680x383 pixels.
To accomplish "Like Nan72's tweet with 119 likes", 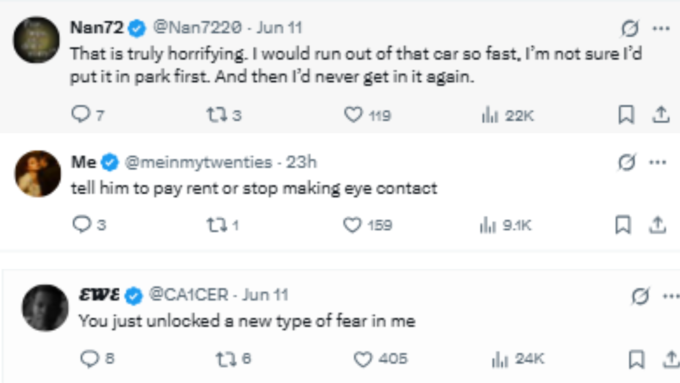I will [x=367, y=115].
